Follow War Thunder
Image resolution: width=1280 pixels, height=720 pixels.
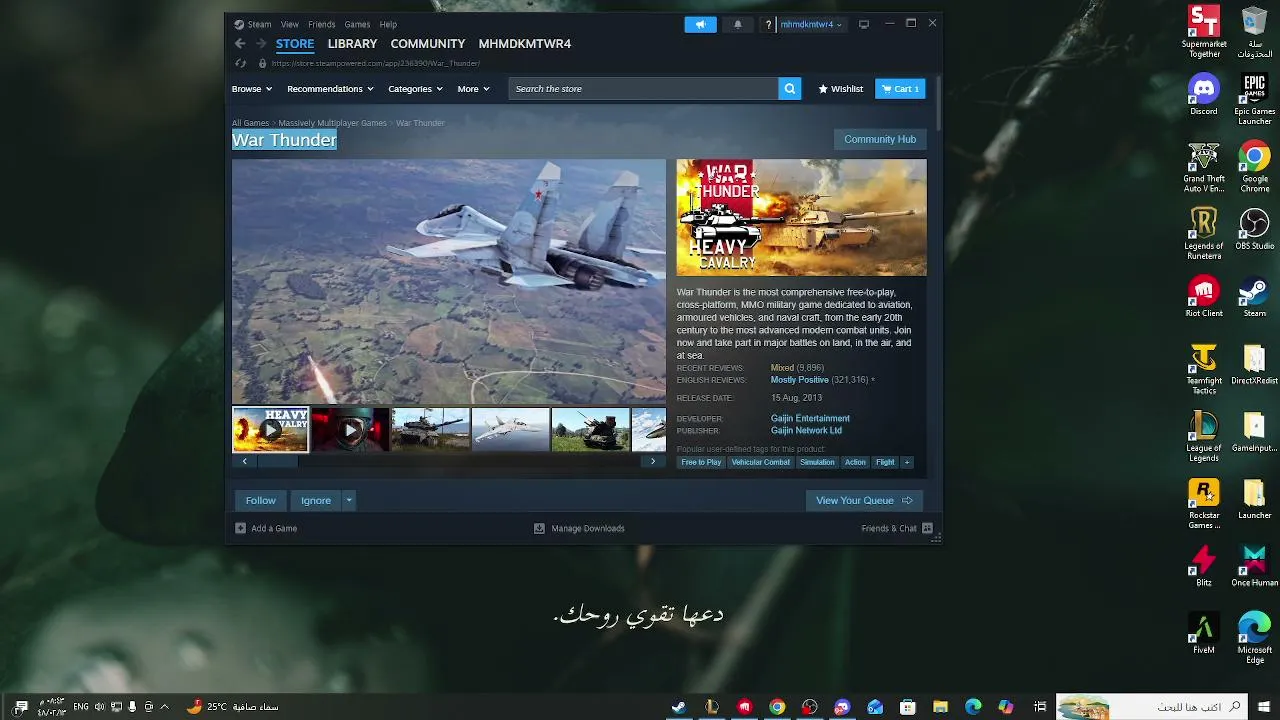coord(261,500)
